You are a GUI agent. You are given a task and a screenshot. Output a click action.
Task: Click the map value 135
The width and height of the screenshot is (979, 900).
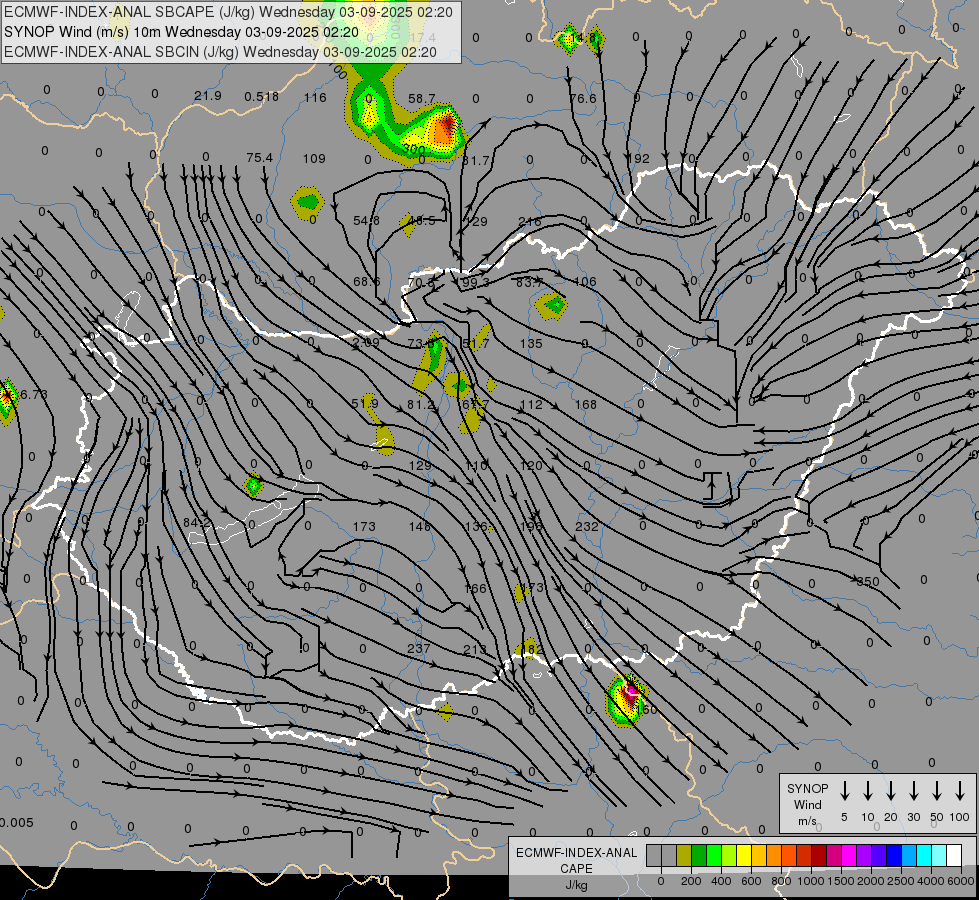[x=531, y=344]
